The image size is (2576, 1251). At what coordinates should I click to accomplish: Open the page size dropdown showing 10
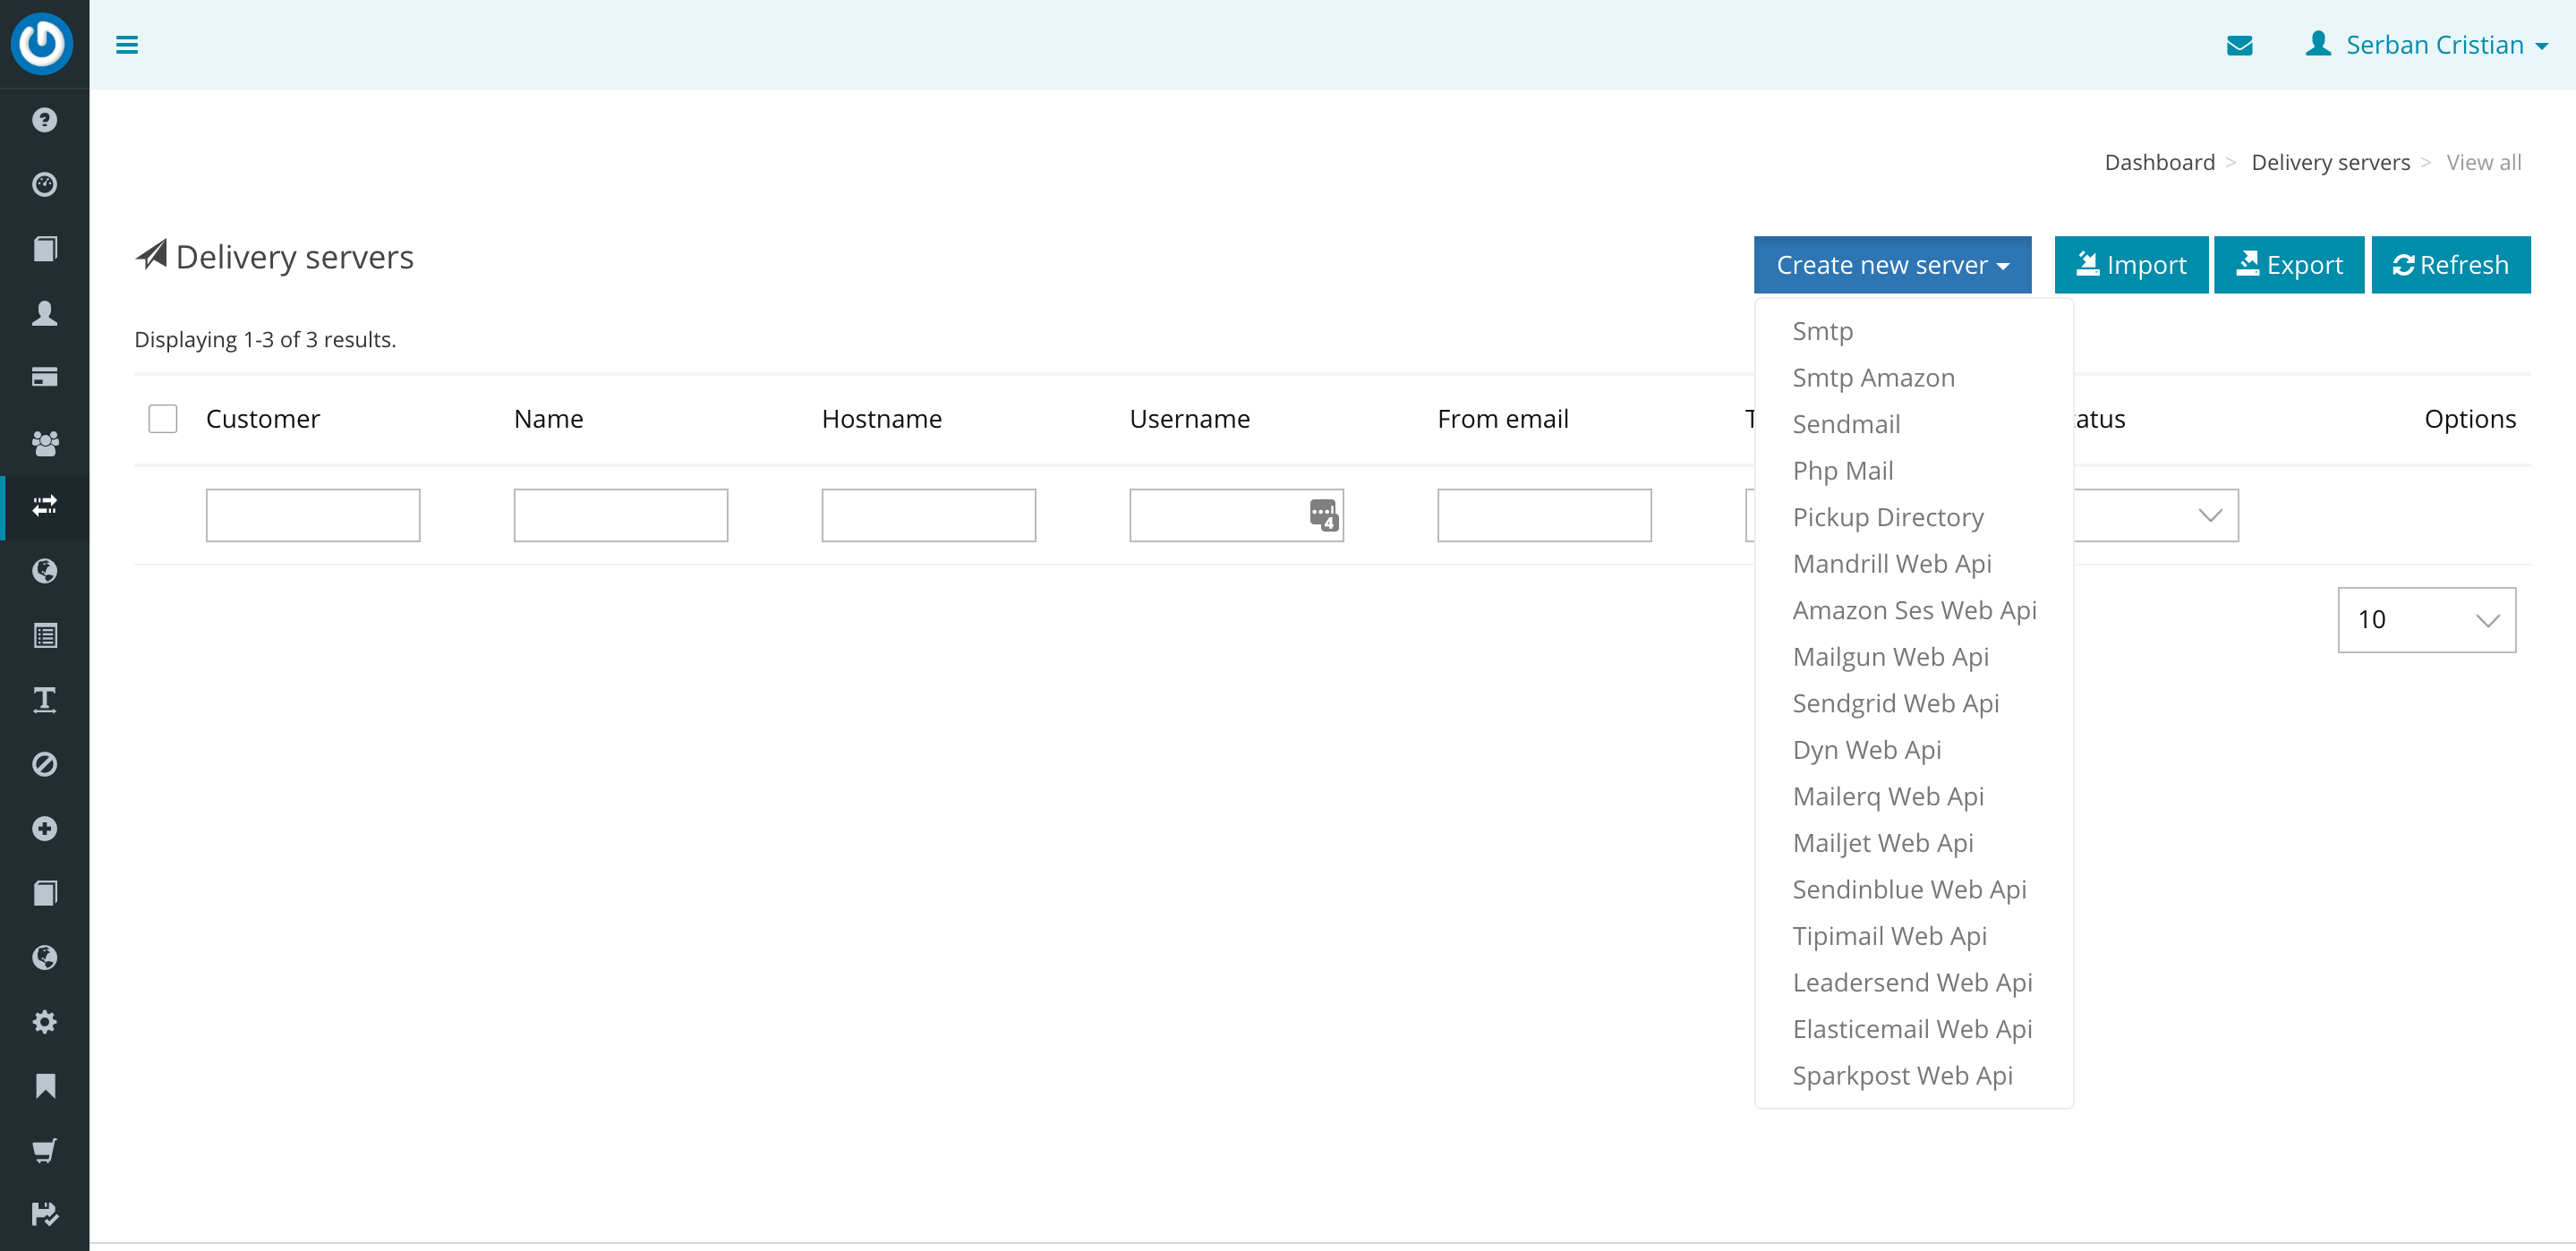pos(2426,619)
